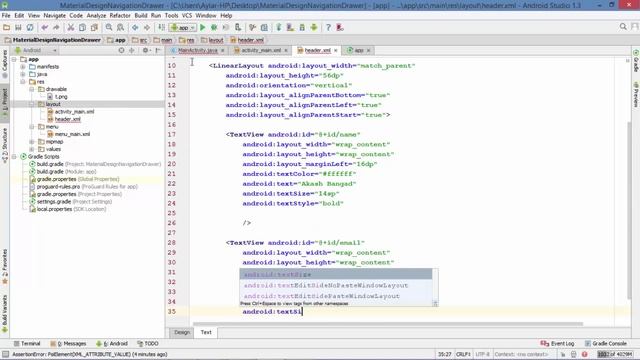The height and width of the screenshot is (360, 640).
Task: Open the Gradle Console
Action: [606, 344]
